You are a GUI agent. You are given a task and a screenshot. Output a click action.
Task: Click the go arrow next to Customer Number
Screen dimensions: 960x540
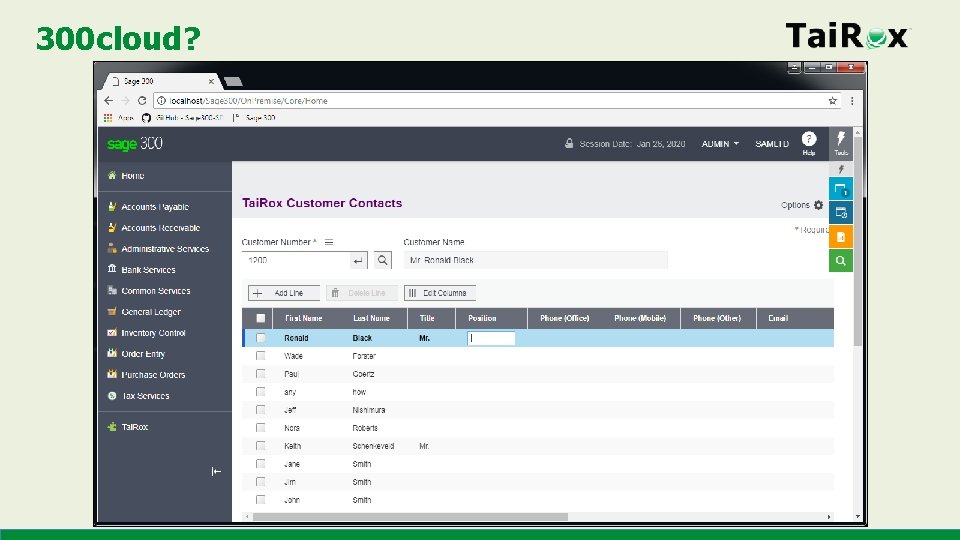point(358,260)
